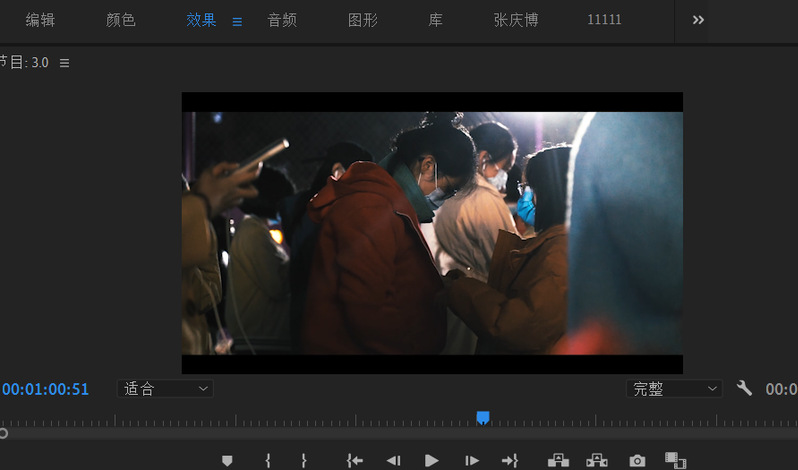This screenshot has height=470, width=798.
Task: Step forward one frame
Action: click(472, 460)
